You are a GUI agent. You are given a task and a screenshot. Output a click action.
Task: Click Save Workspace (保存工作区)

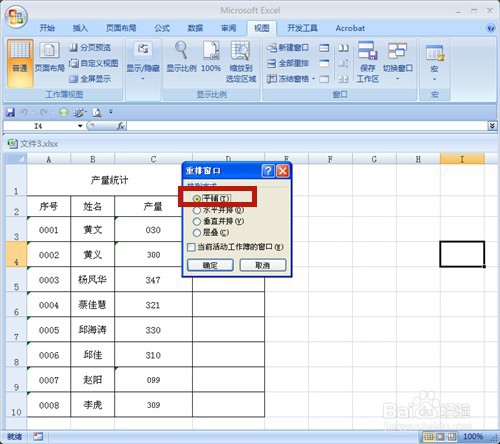click(x=367, y=62)
